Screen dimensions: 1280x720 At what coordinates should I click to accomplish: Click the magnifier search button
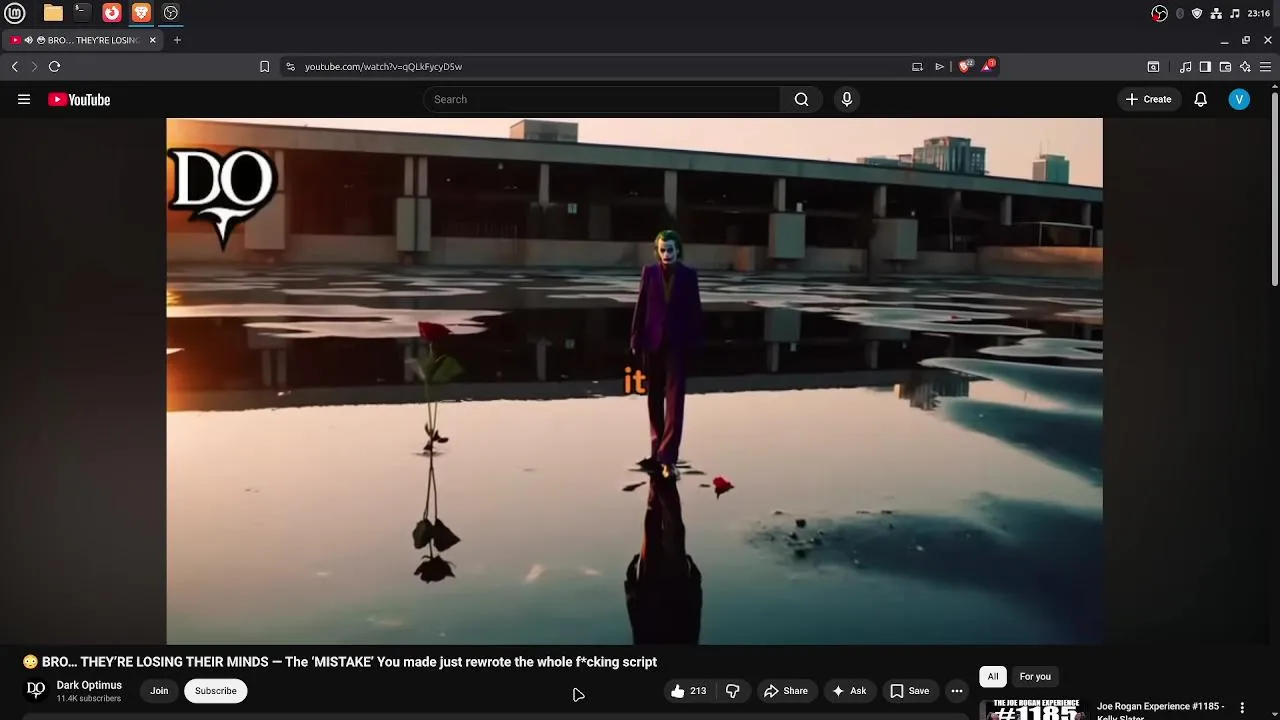pyautogui.click(x=801, y=99)
